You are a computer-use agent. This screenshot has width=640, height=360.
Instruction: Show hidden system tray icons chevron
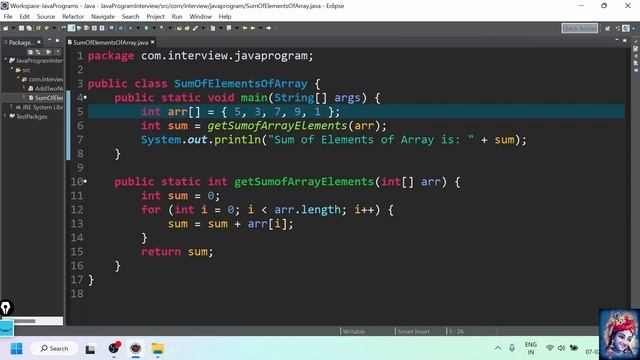498,348
